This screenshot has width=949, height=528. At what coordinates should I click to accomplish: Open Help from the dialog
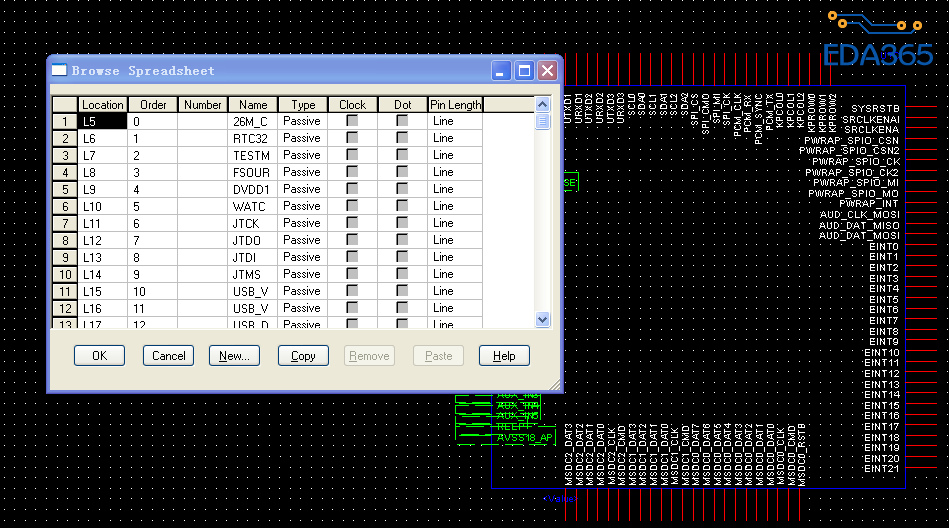pyautogui.click(x=504, y=356)
